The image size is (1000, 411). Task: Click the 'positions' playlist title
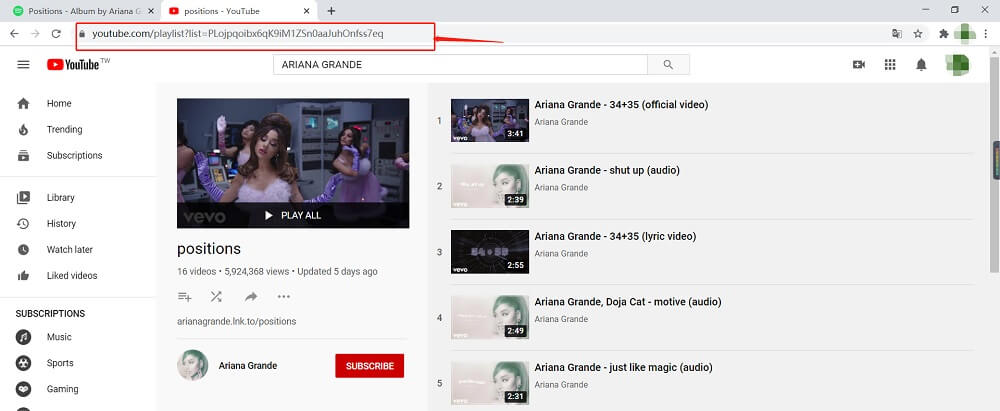[x=209, y=249]
